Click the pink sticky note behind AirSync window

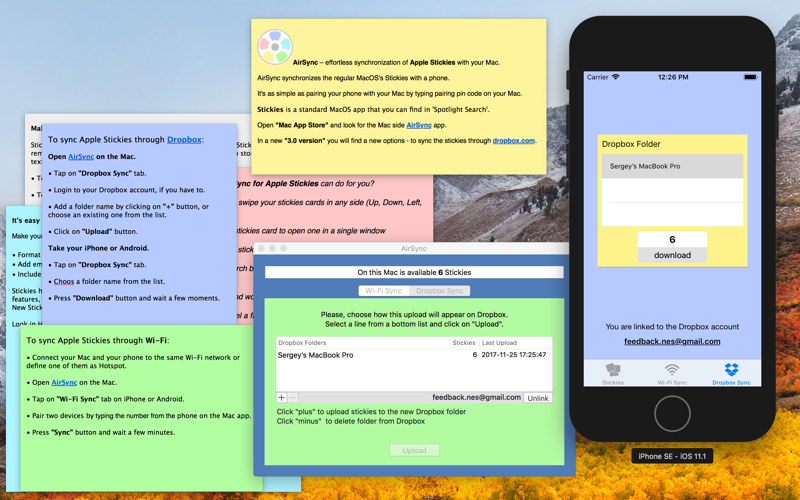(337, 209)
